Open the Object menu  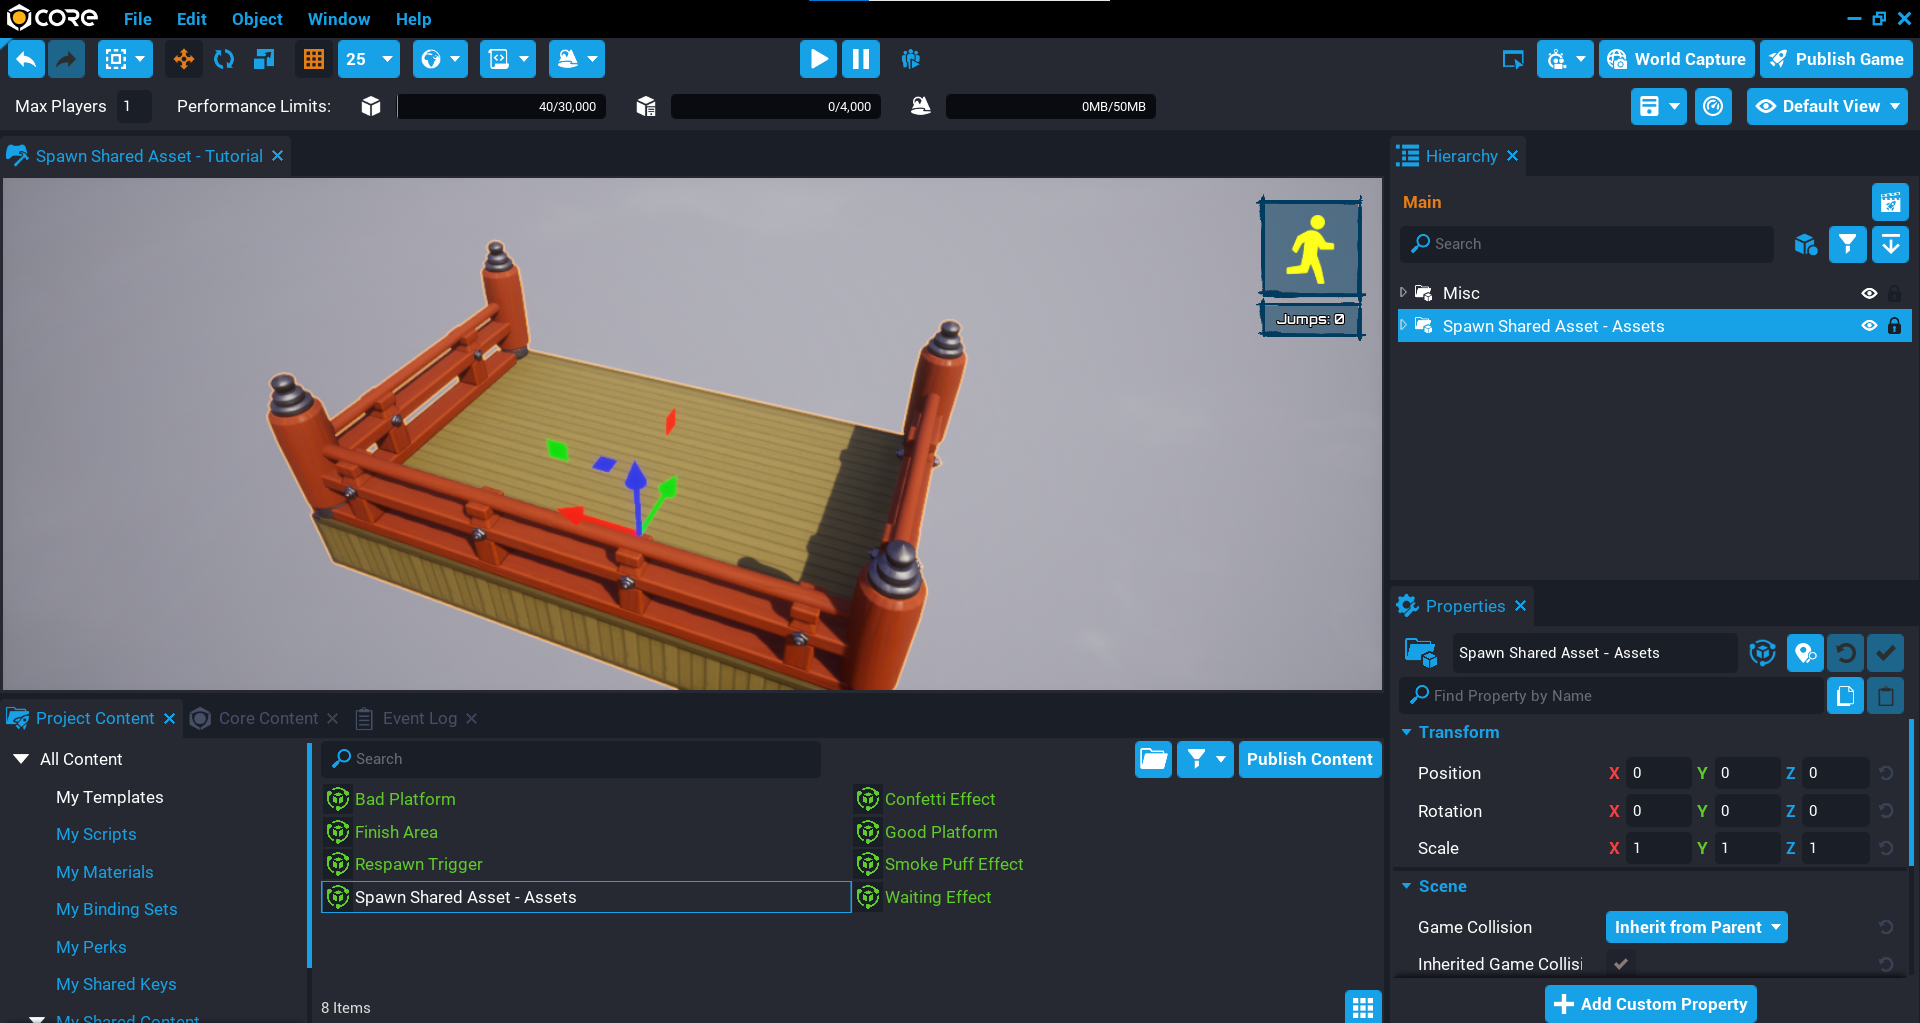coord(257,19)
